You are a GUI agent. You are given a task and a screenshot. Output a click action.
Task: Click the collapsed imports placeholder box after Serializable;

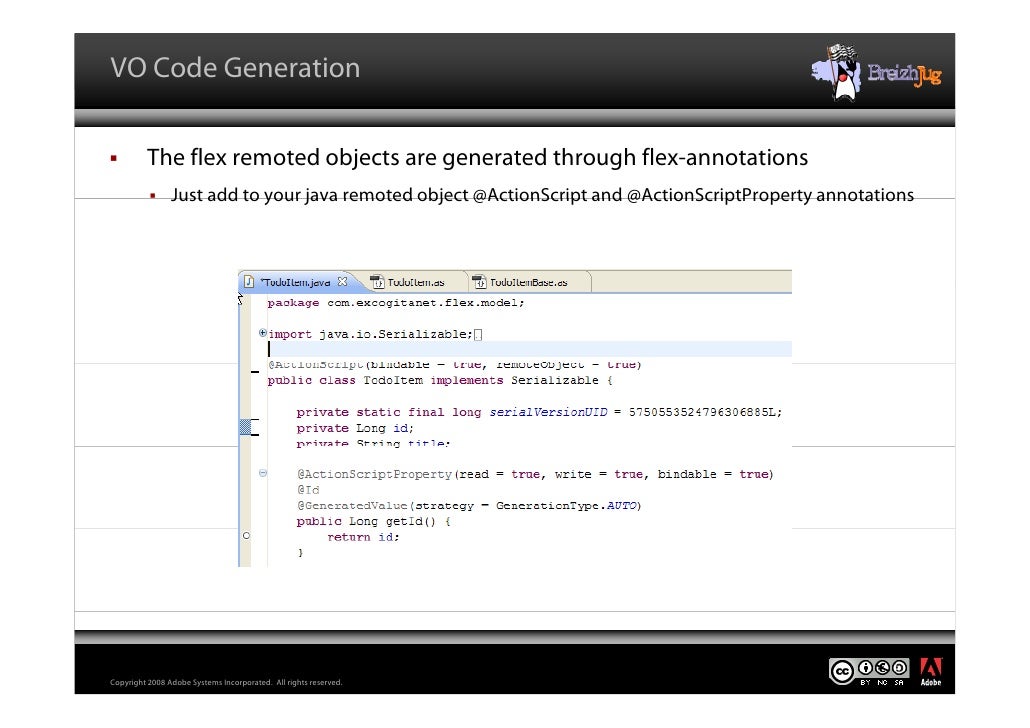point(479,334)
